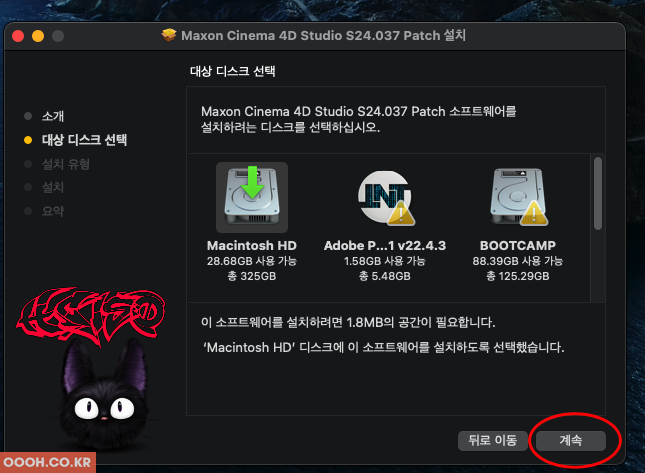645x473 pixels.
Task: Click the 총 325GB text
Action: point(252,276)
